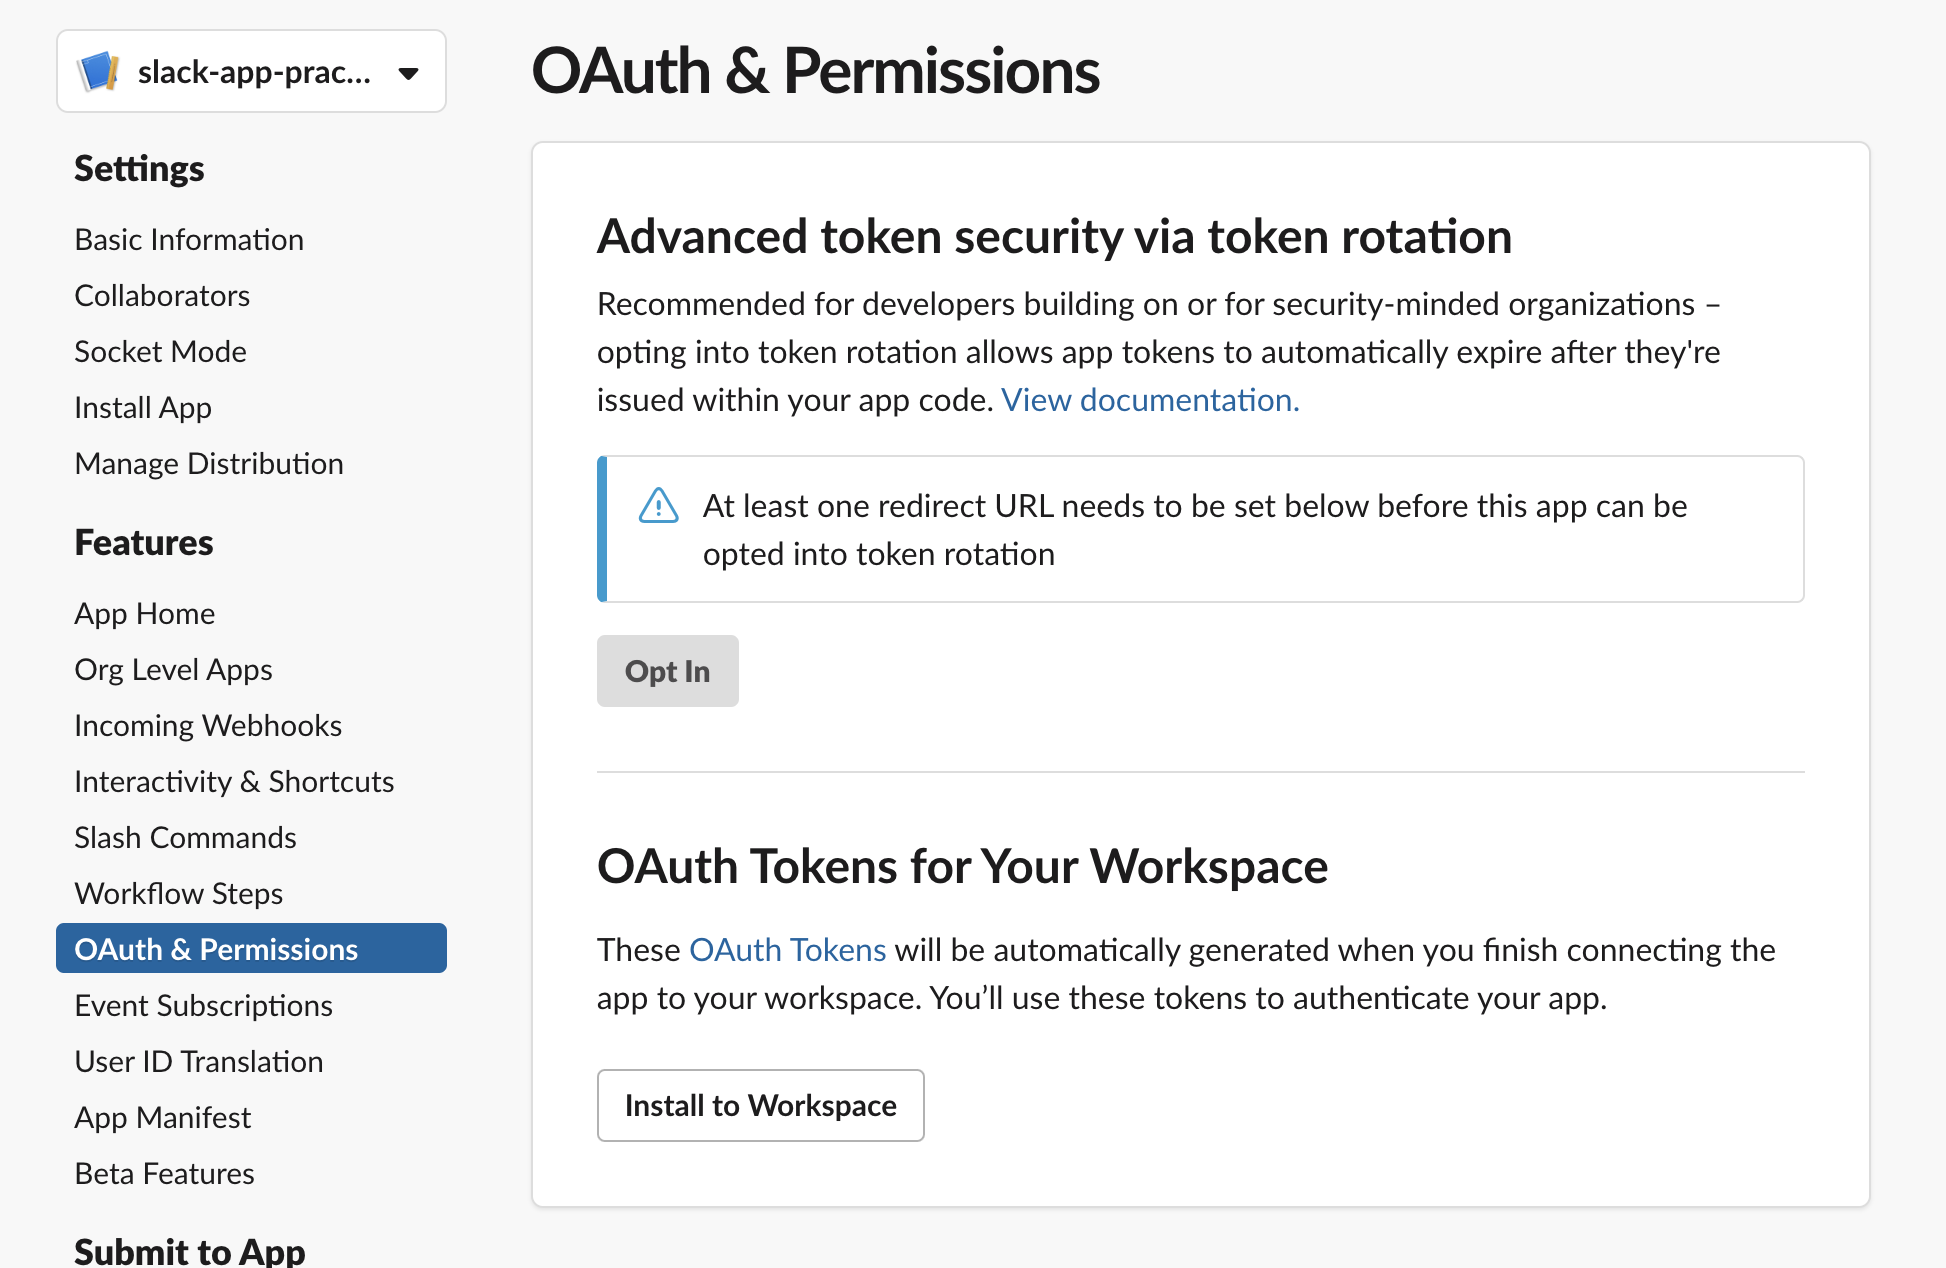Open Interactivity & Shortcuts

(x=233, y=781)
